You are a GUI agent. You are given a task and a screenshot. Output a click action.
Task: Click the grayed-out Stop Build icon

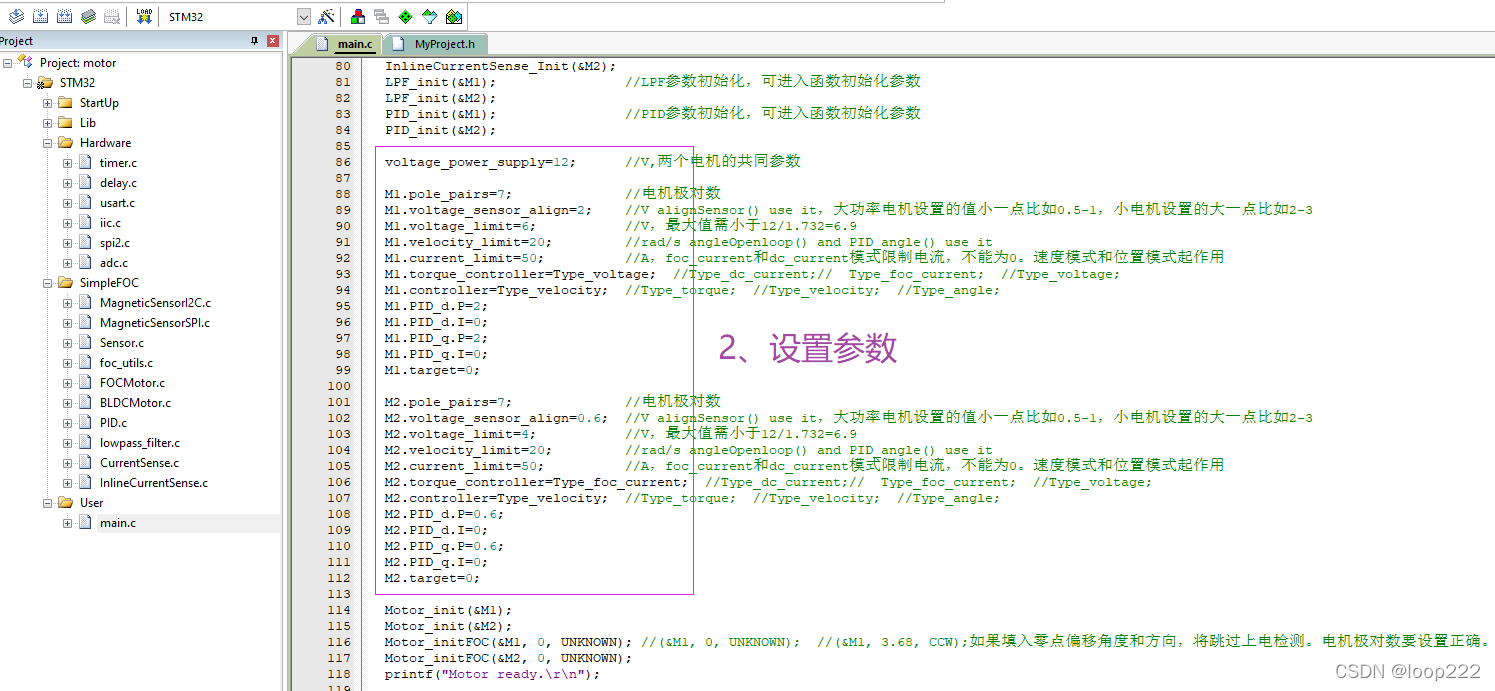point(112,16)
